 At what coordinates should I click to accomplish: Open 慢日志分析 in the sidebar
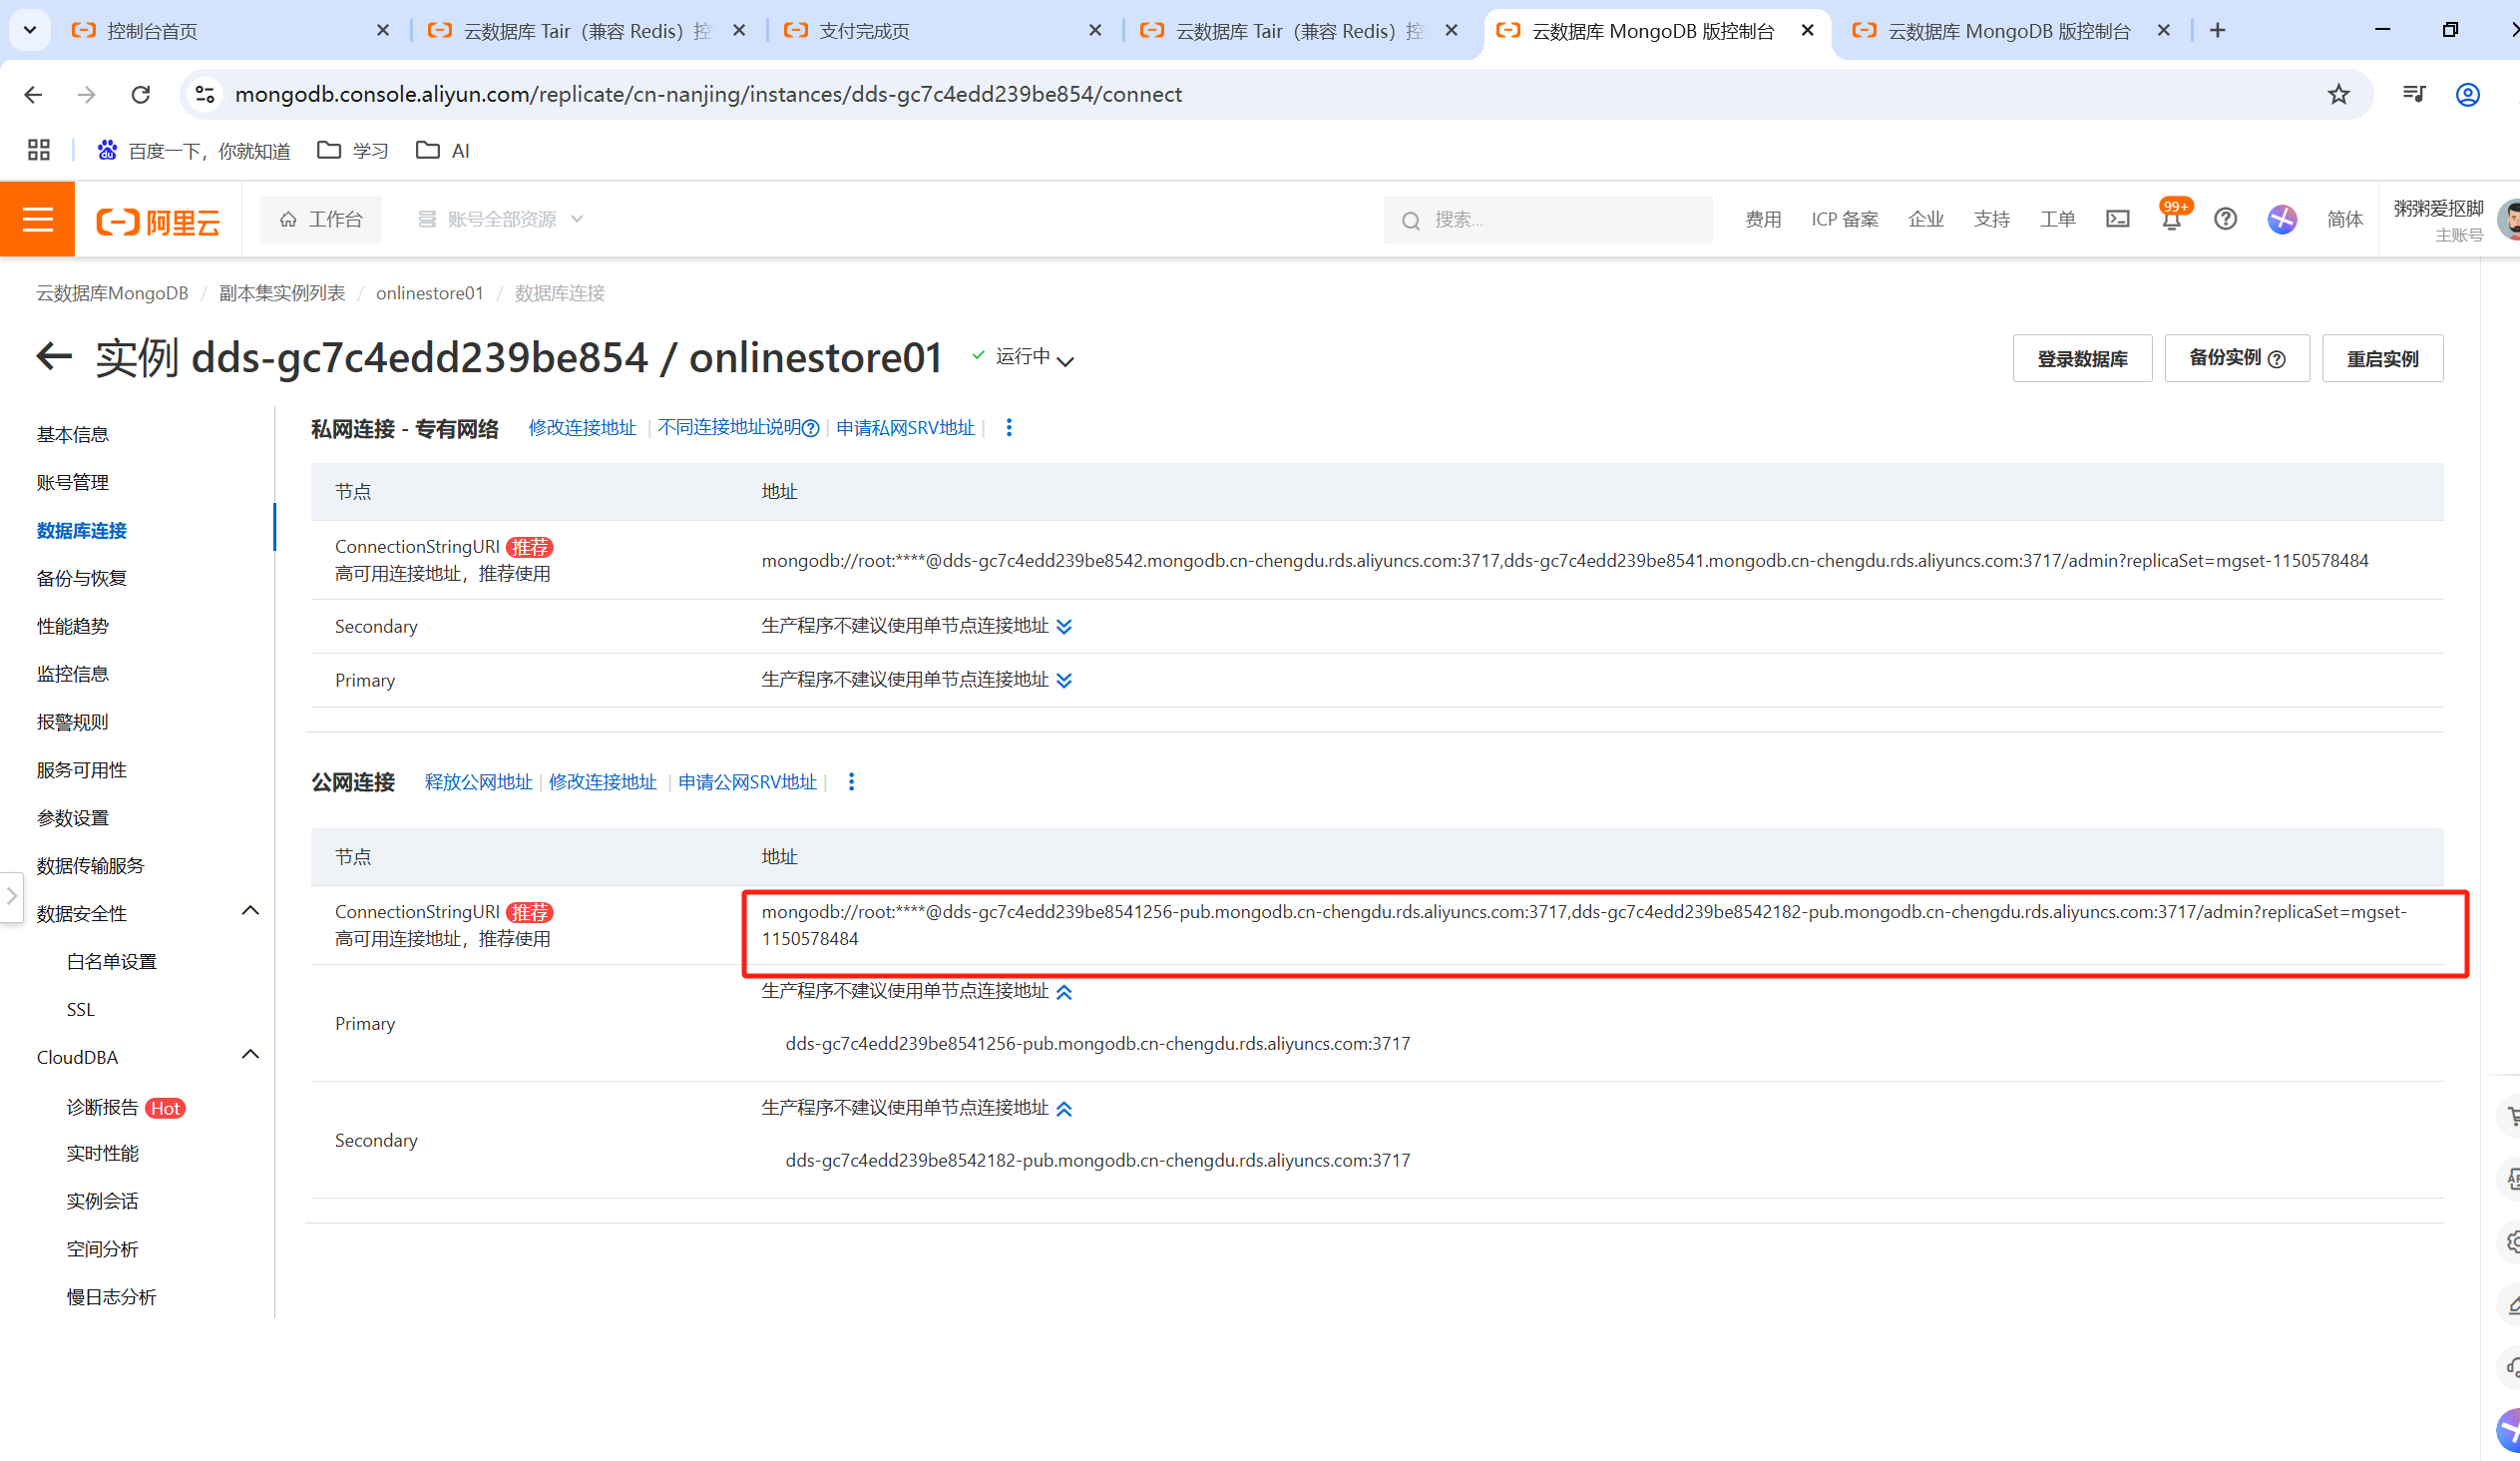tap(112, 1298)
